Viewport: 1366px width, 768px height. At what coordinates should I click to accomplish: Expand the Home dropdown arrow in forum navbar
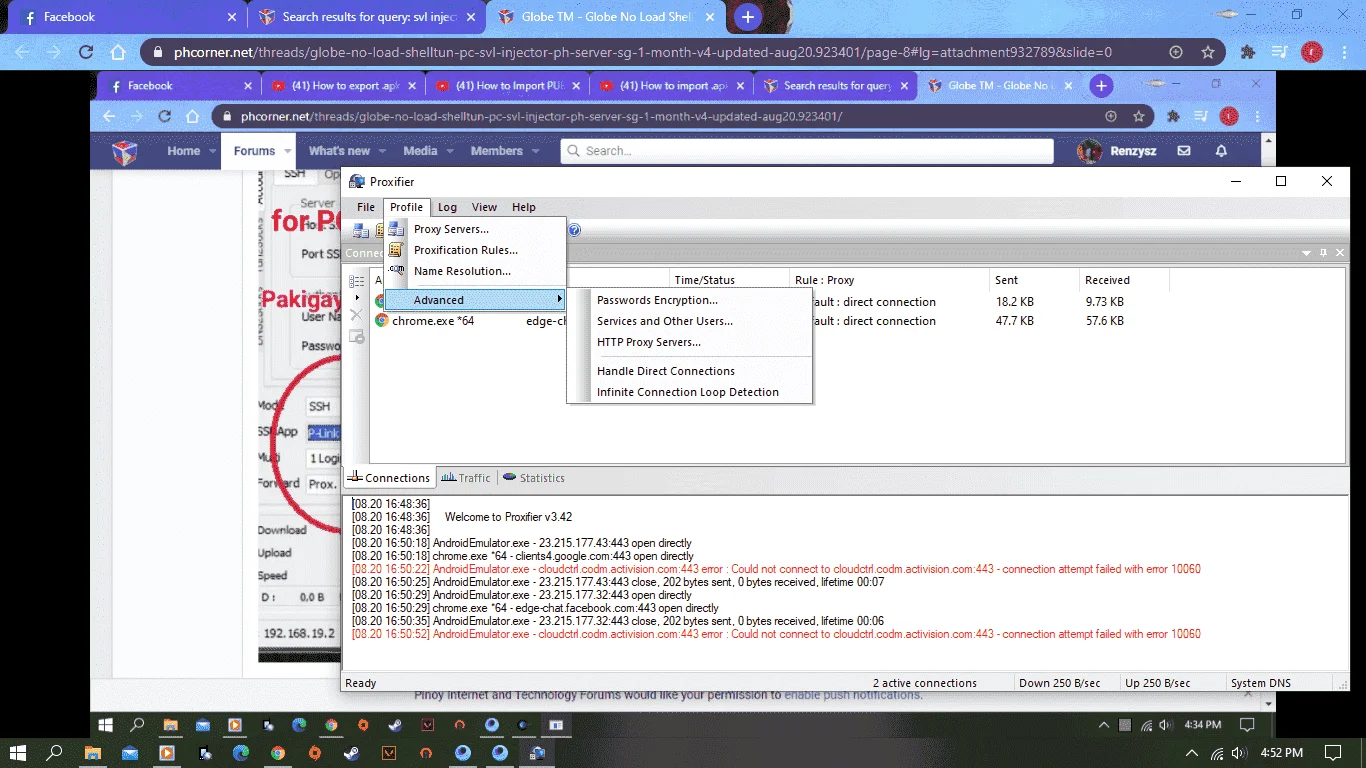[213, 152]
